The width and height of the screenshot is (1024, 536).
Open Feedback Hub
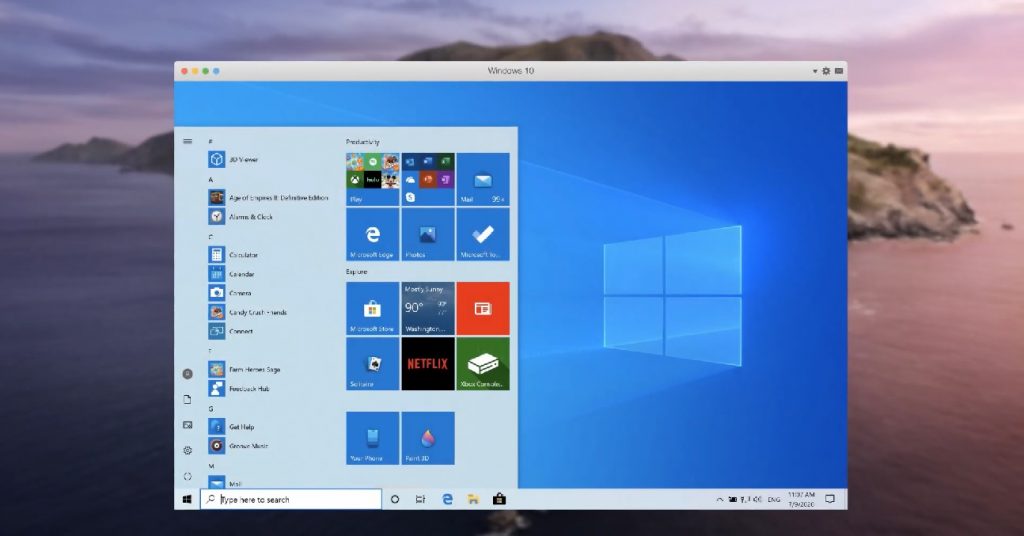pyautogui.click(x=238, y=388)
